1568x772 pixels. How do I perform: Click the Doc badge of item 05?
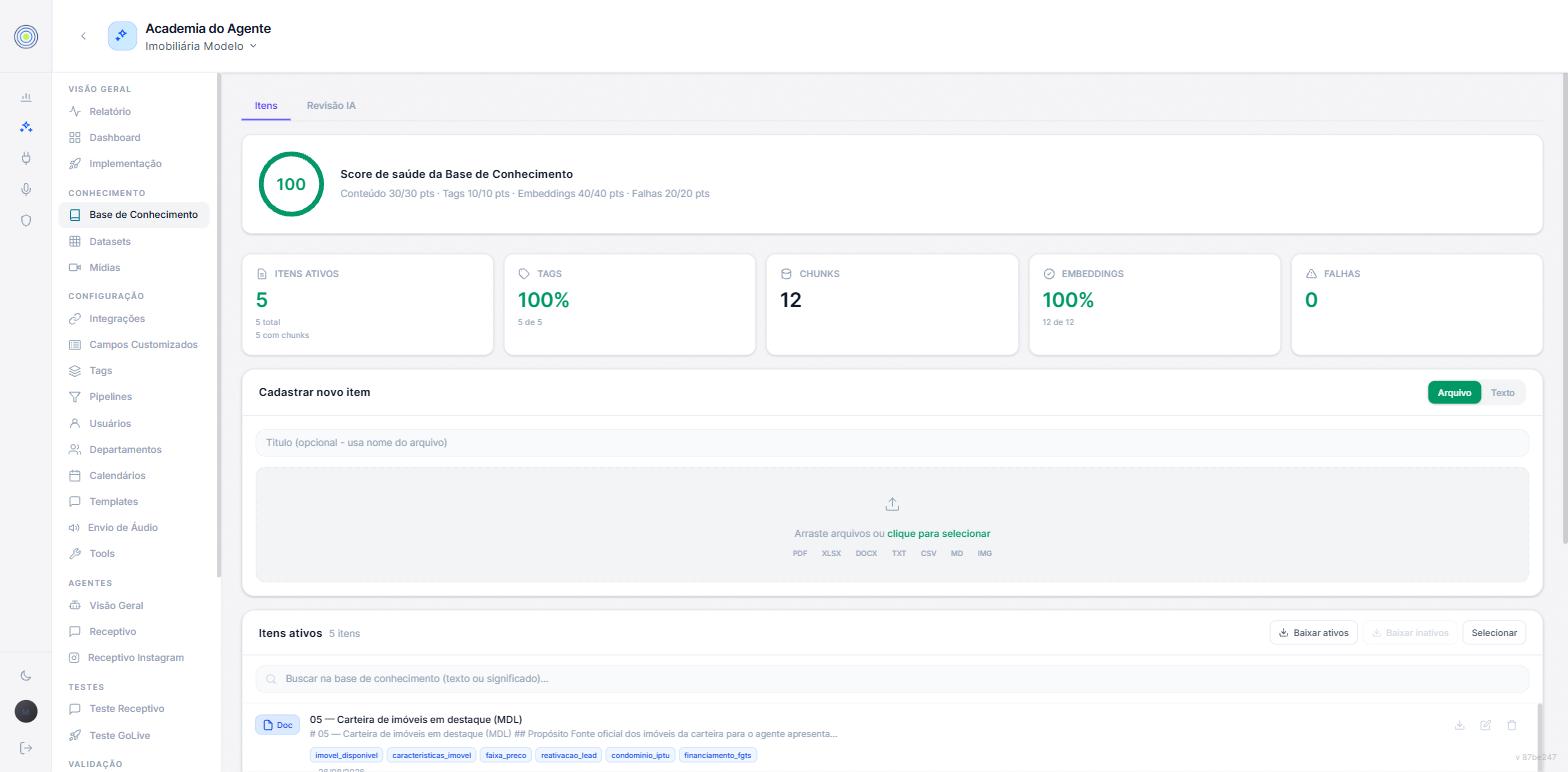[x=277, y=725]
